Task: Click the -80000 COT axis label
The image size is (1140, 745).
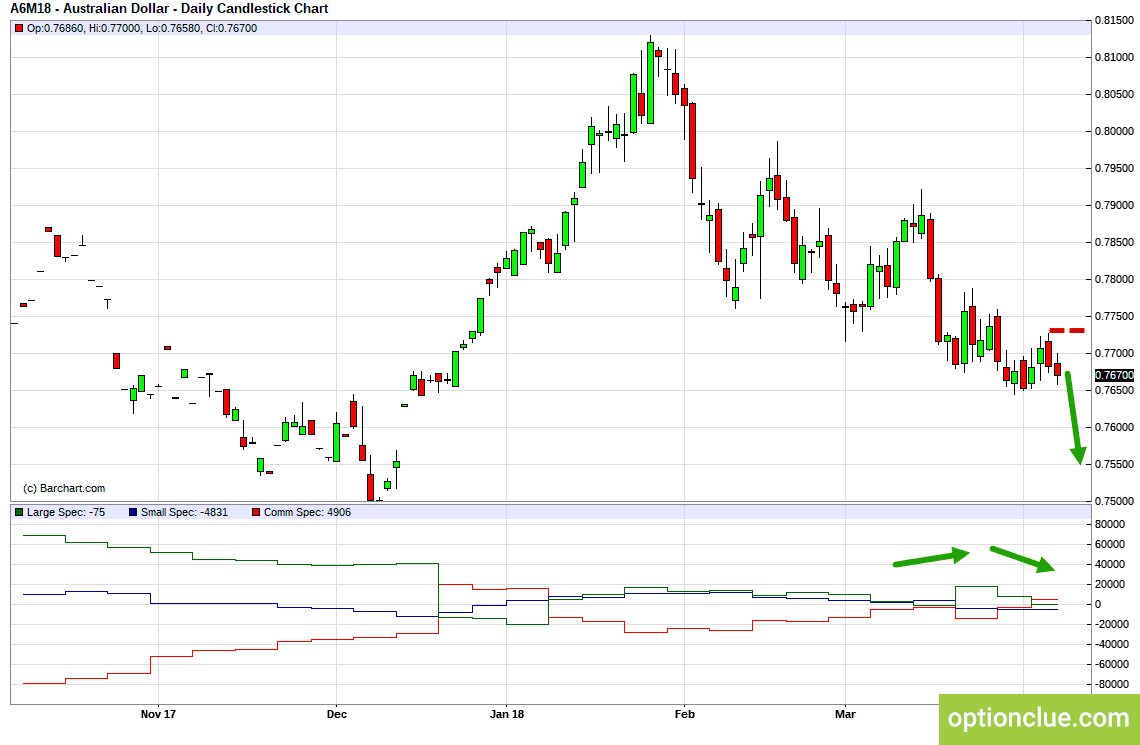Action: (1112, 685)
